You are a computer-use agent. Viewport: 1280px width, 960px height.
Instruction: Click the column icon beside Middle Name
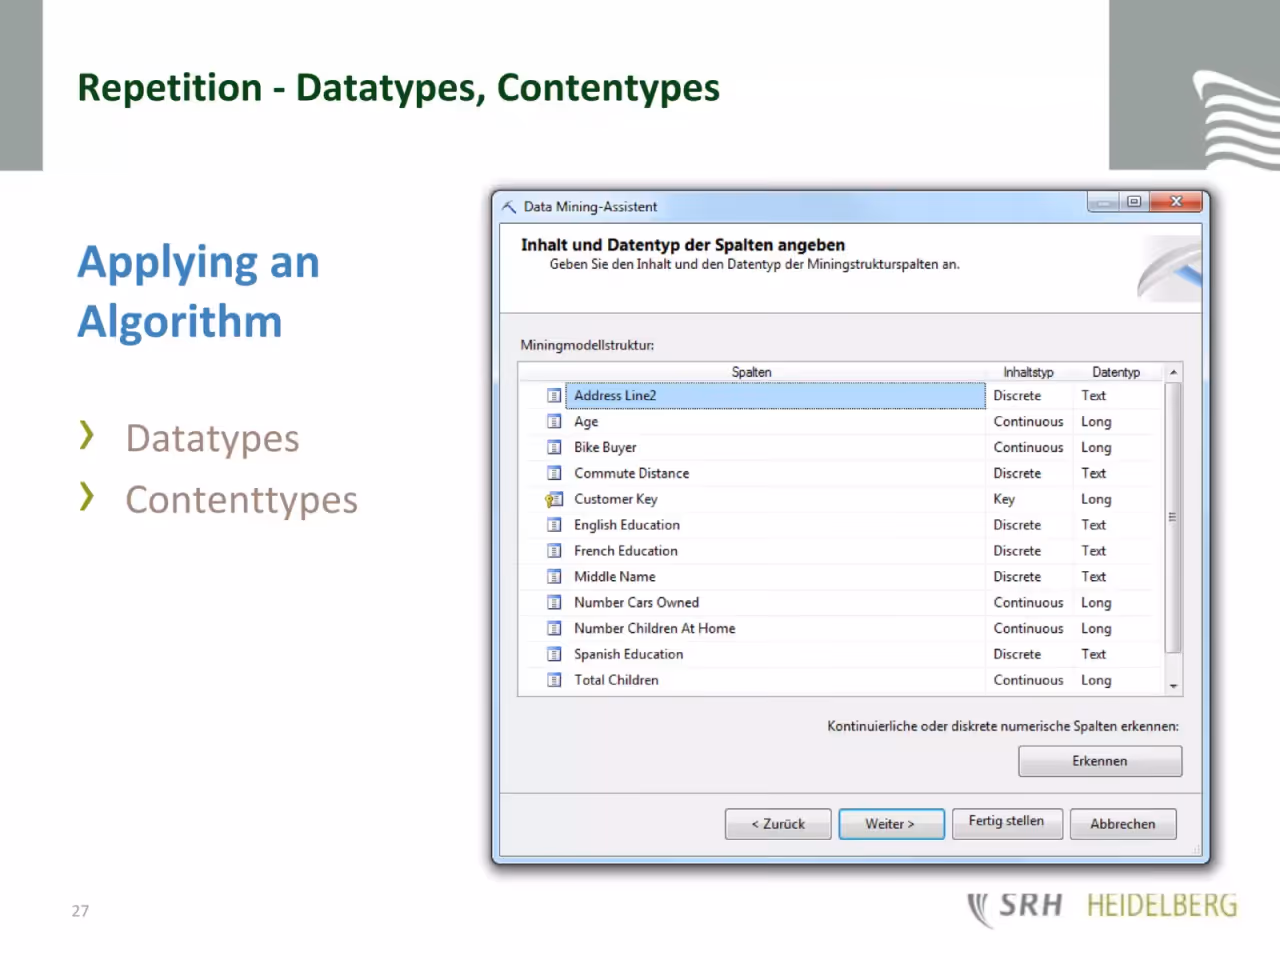(x=554, y=577)
